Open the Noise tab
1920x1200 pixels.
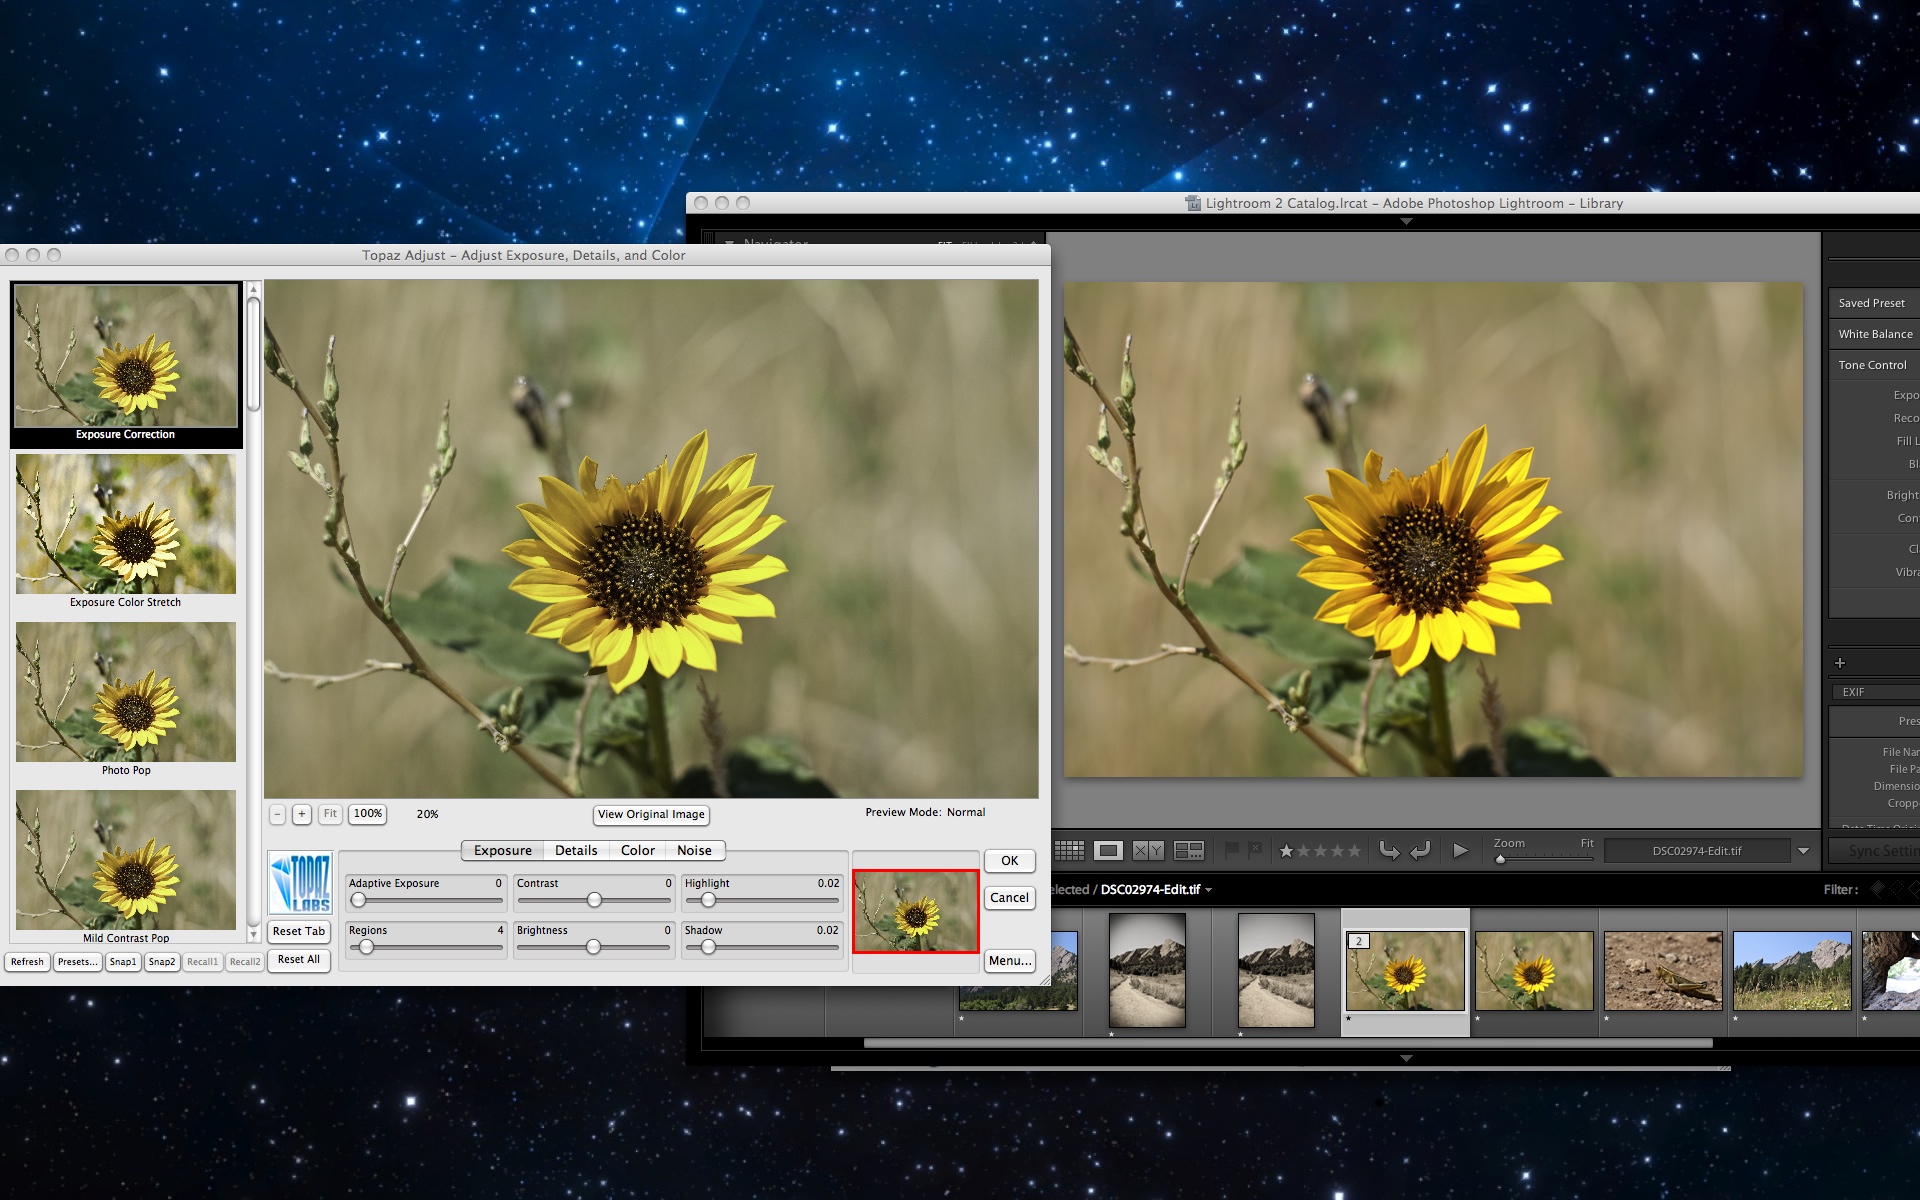pos(694,850)
